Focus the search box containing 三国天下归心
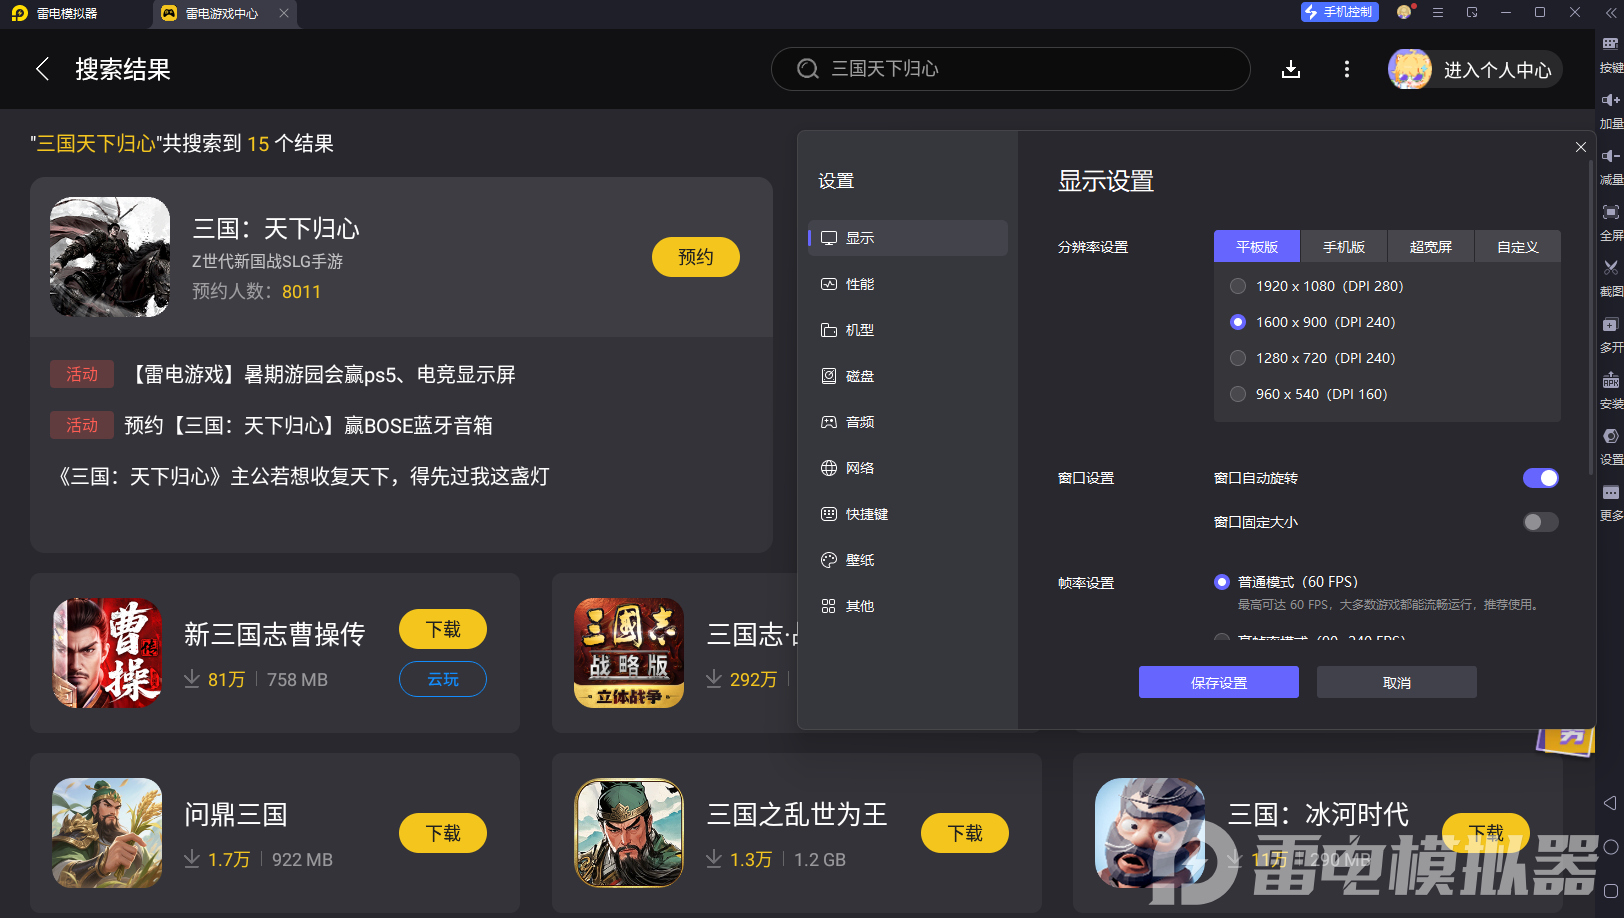This screenshot has height=918, width=1624. (x=1011, y=69)
